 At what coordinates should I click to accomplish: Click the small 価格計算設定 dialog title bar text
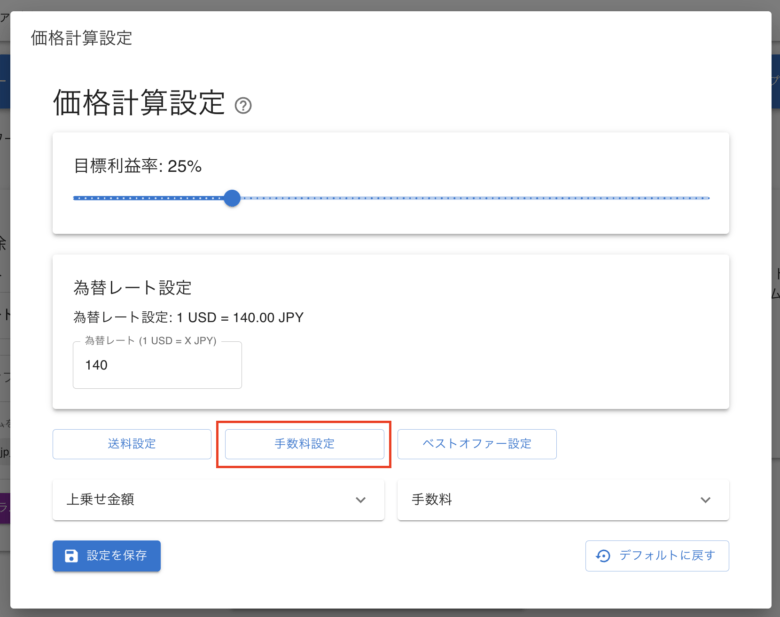(x=82, y=38)
